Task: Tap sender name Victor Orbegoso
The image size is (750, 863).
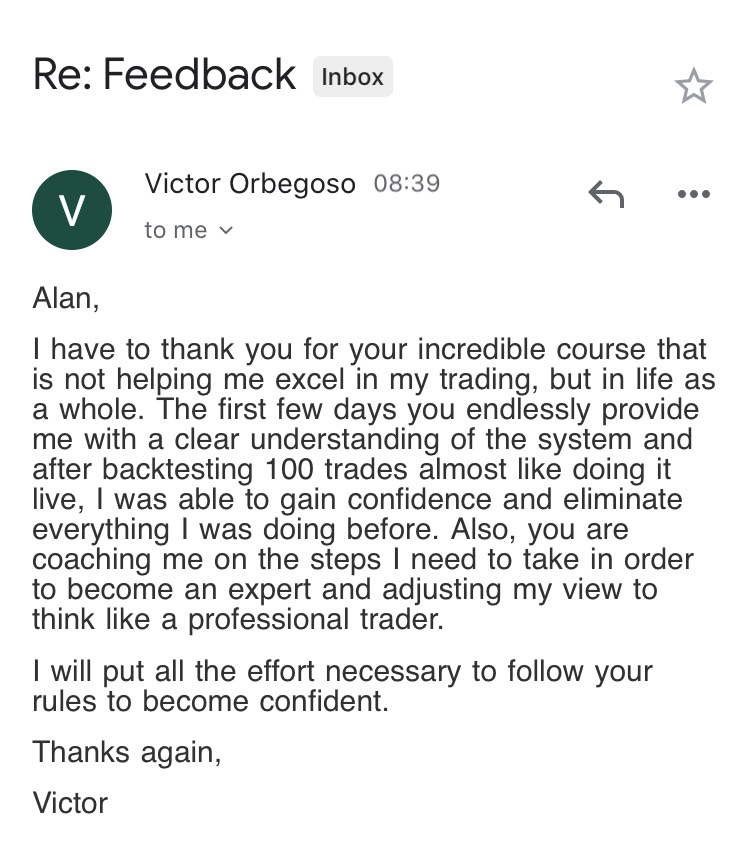Action: point(249,184)
